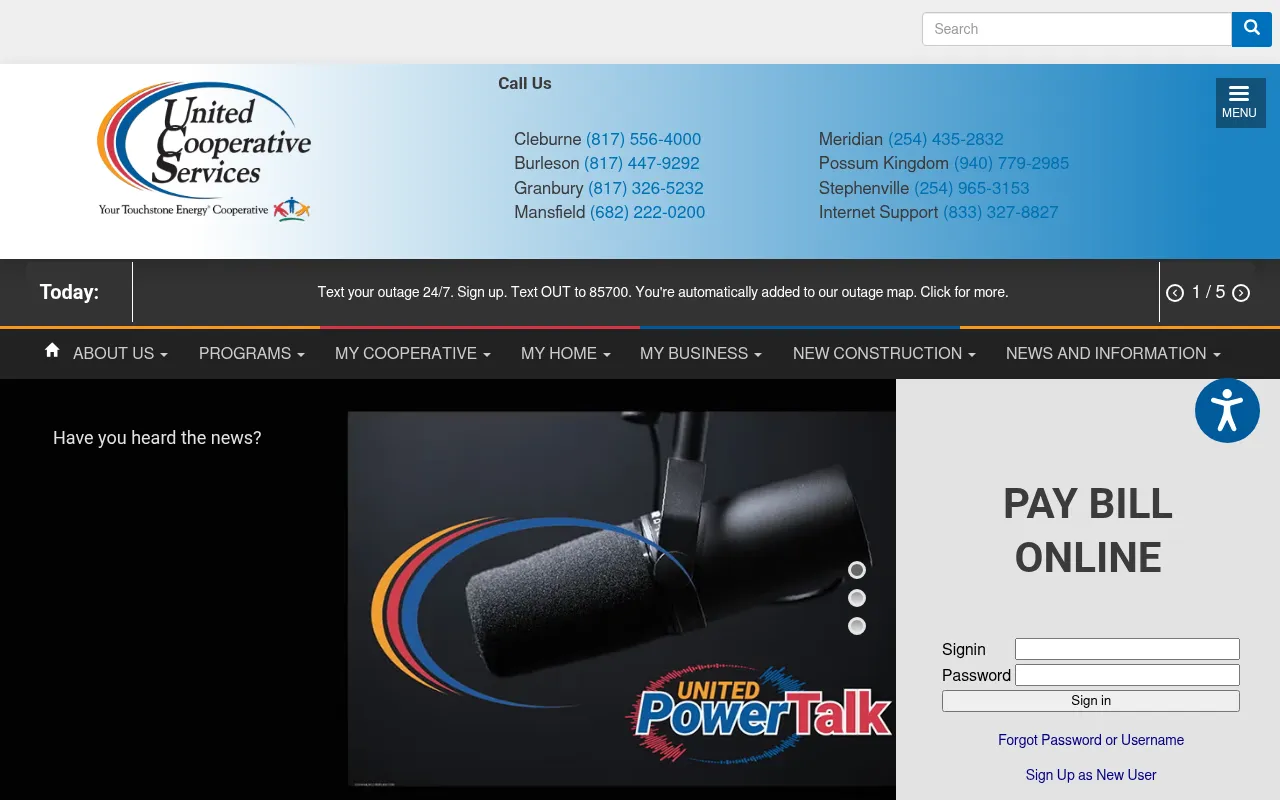The width and height of the screenshot is (1280, 800).
Task: Call Stephenville at (254) 965-3153
Action: point(971,188)
